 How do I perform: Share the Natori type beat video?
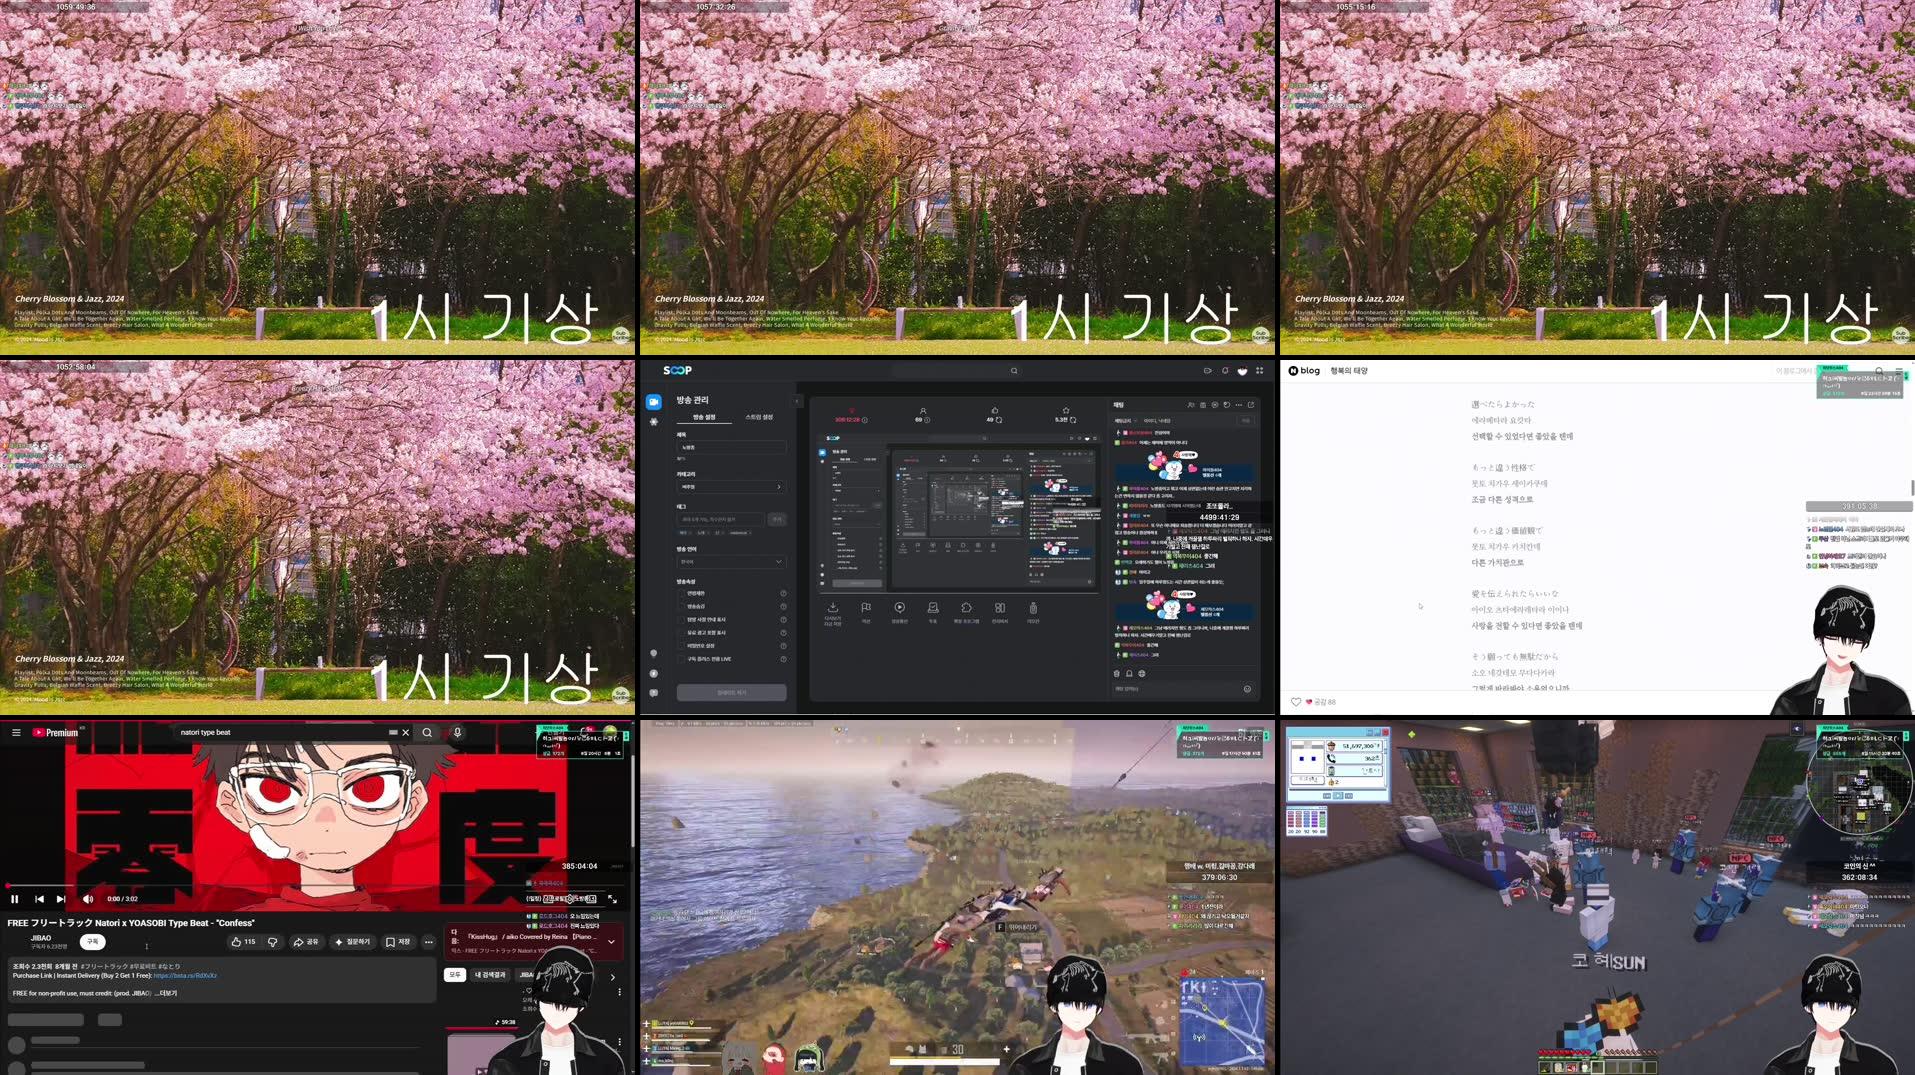point(306,941)
